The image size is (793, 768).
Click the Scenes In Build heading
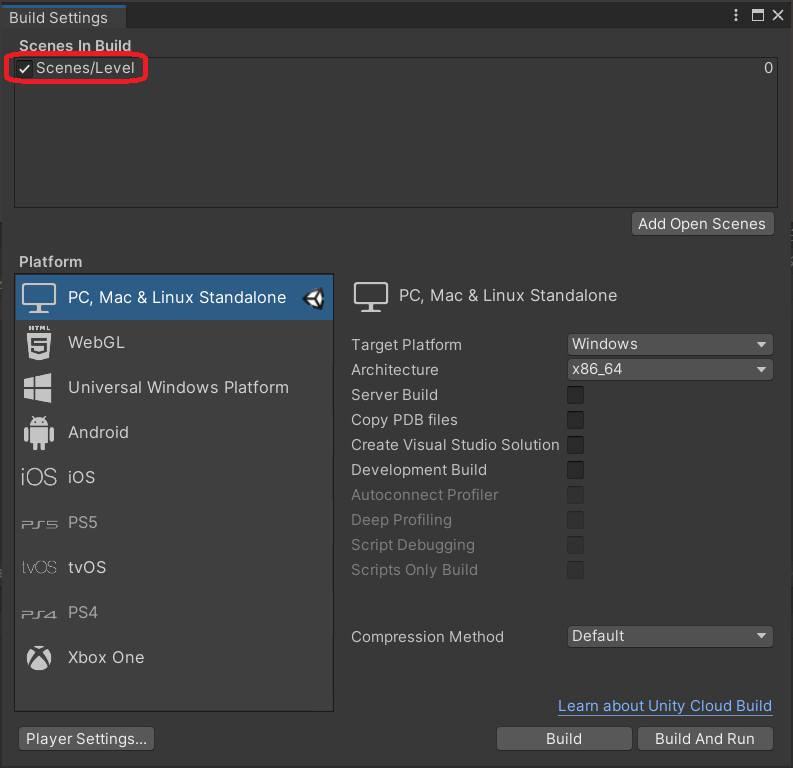(75, 46)
